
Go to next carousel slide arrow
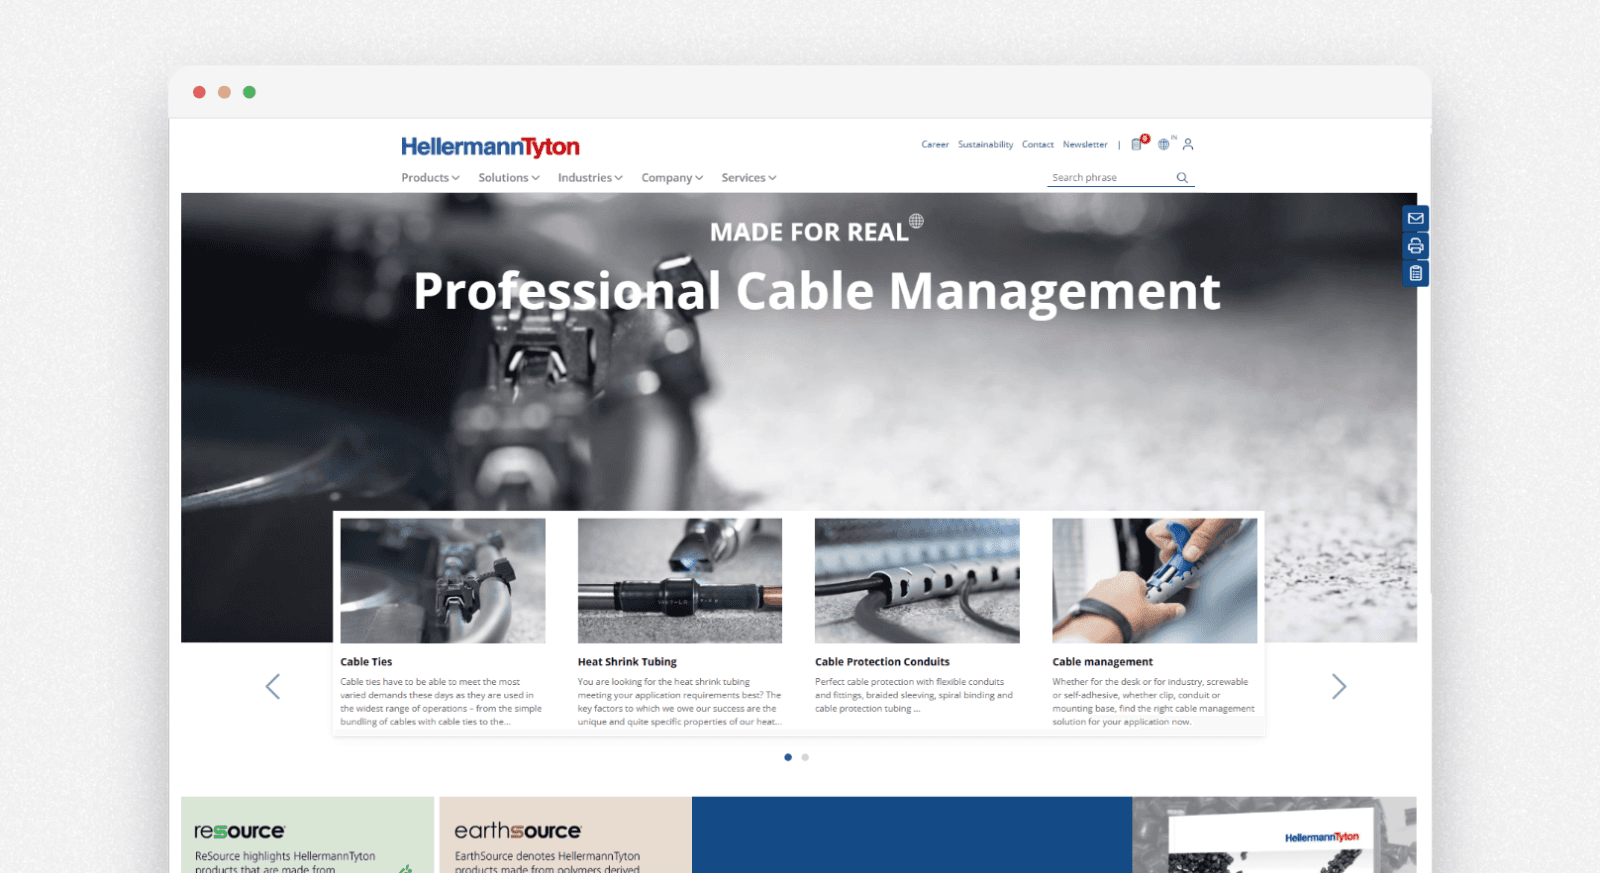coord(1339,686)
